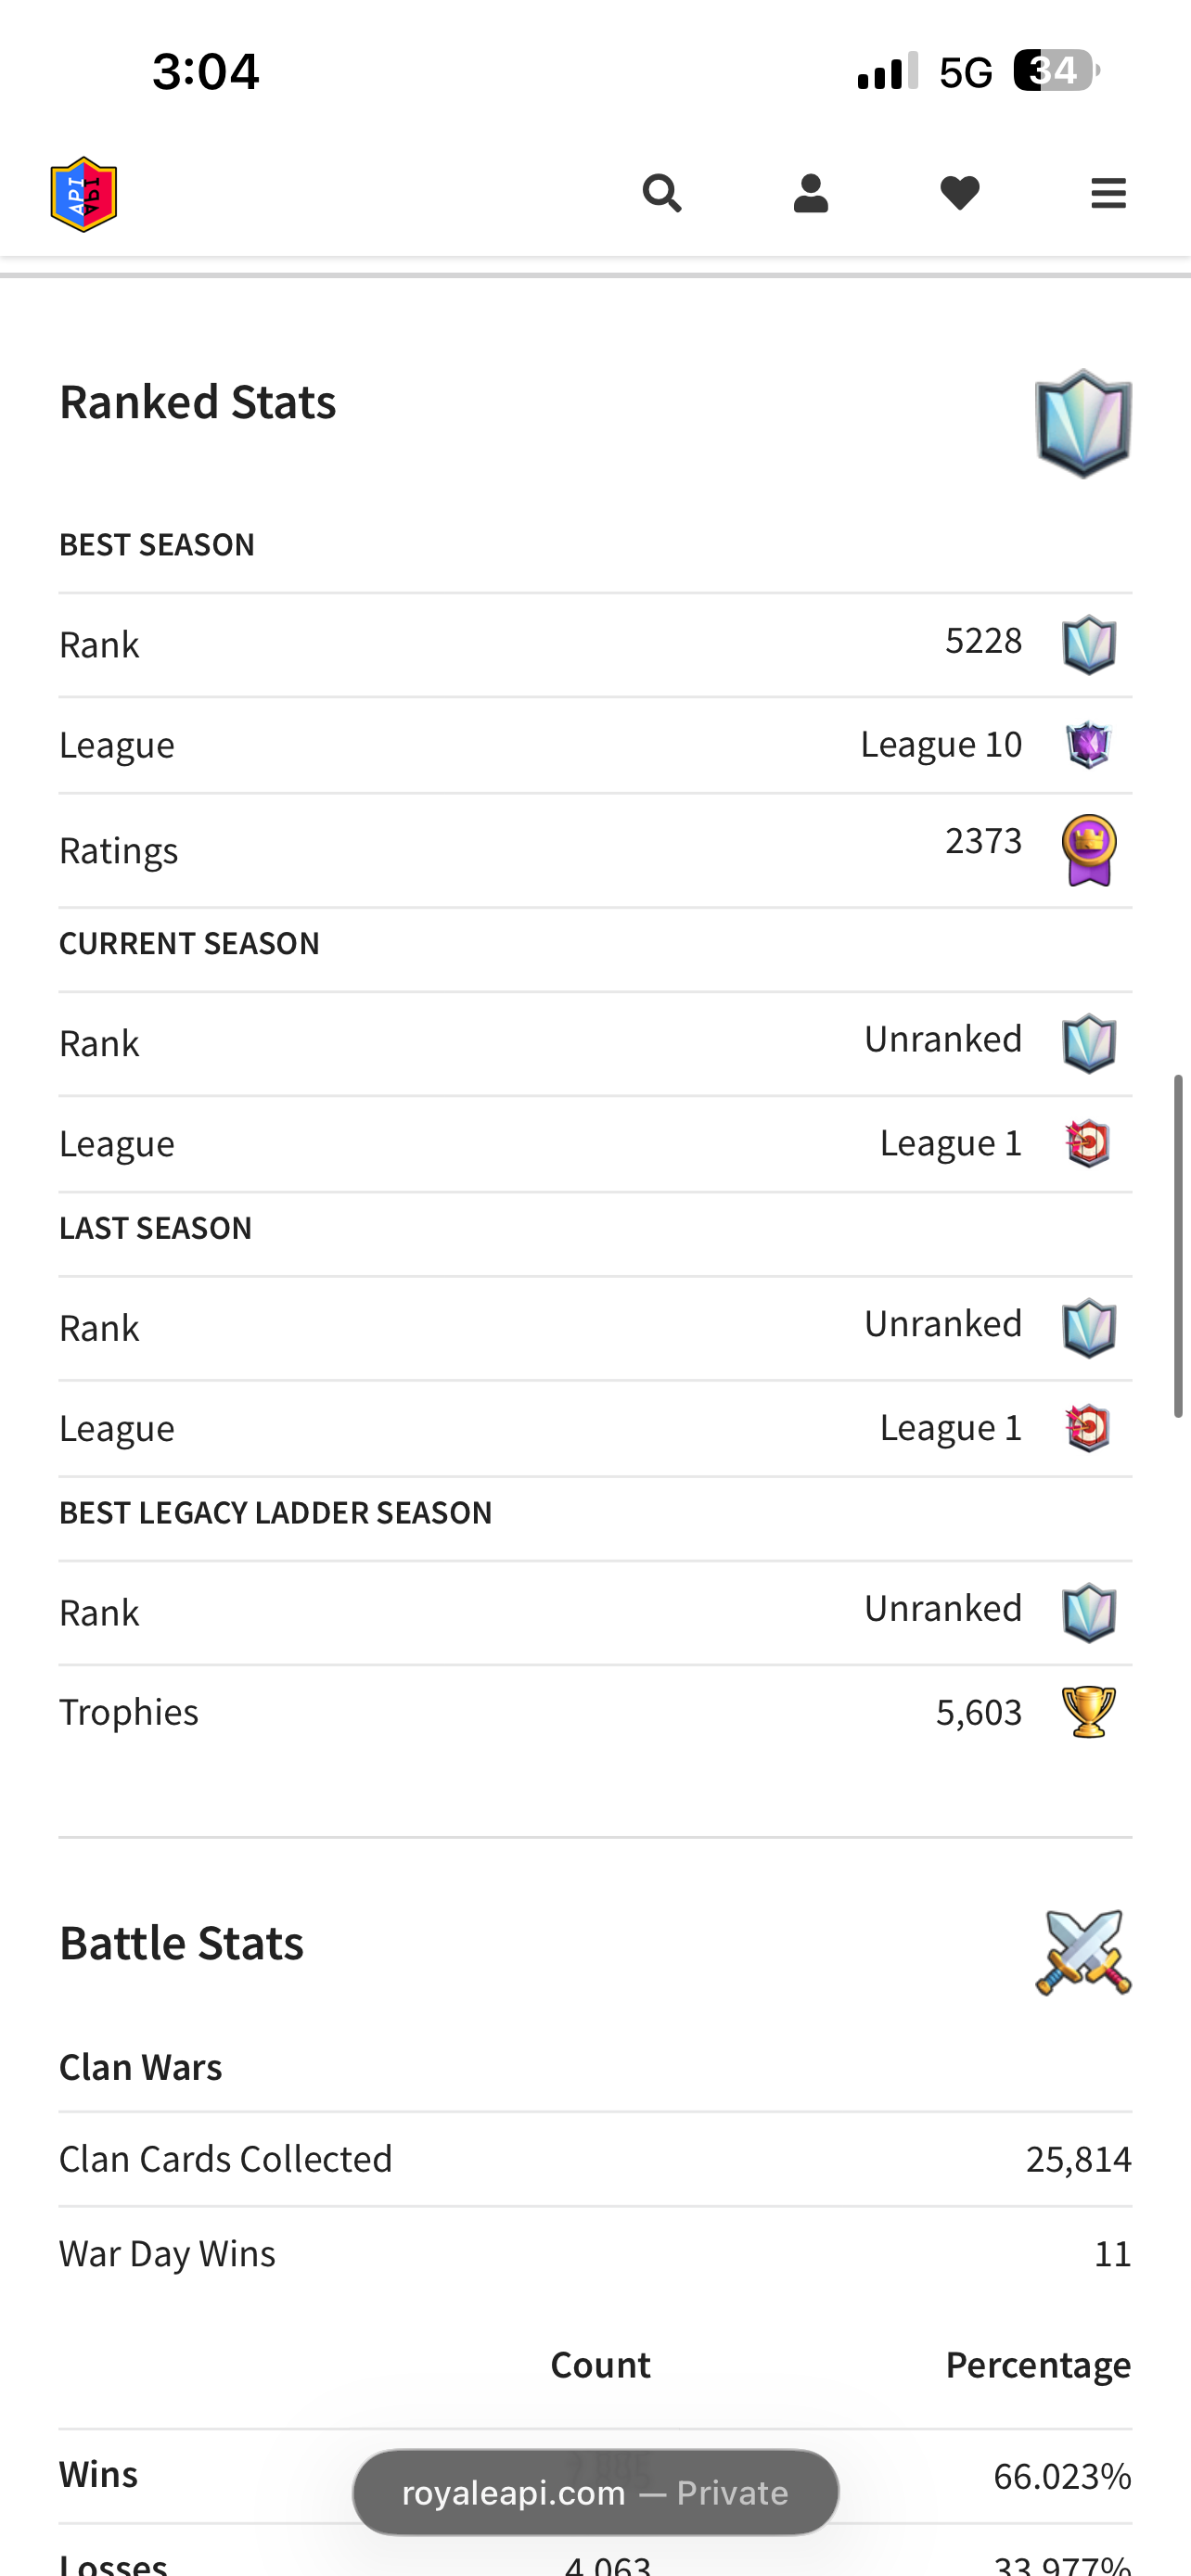Click the League 10 purple badge icon
1191x2576 pixels.
coord(1088,745)
